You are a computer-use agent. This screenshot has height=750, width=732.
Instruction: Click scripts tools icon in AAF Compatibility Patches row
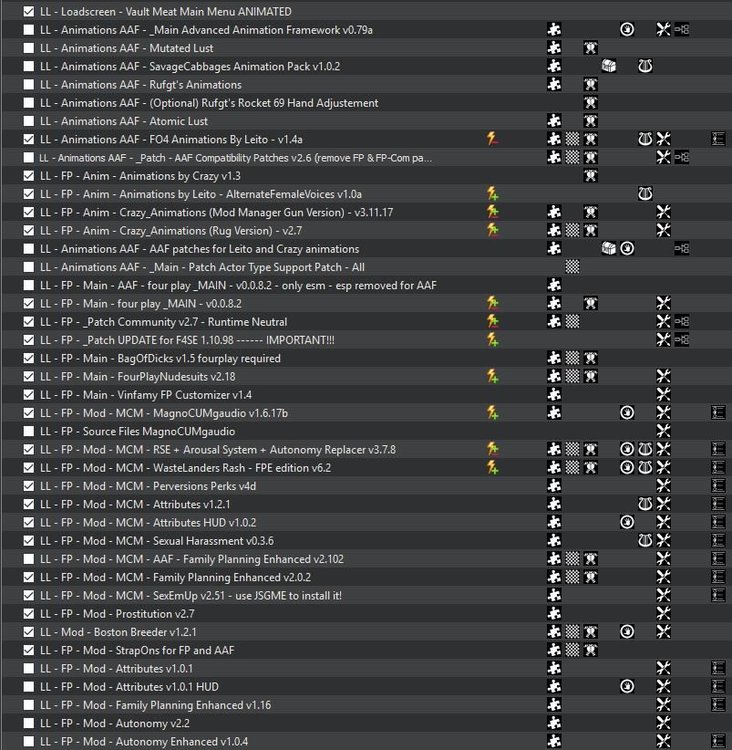click(x=663, y=157)
